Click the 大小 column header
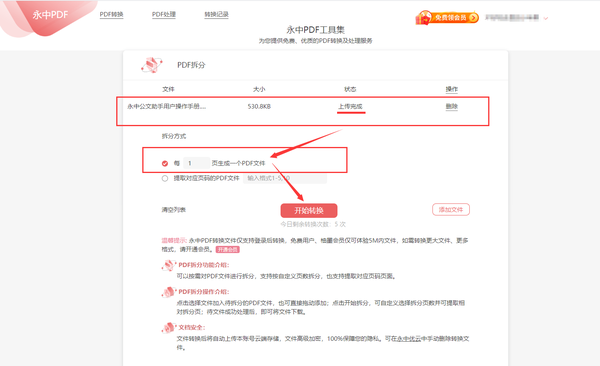 coord(259,89)
